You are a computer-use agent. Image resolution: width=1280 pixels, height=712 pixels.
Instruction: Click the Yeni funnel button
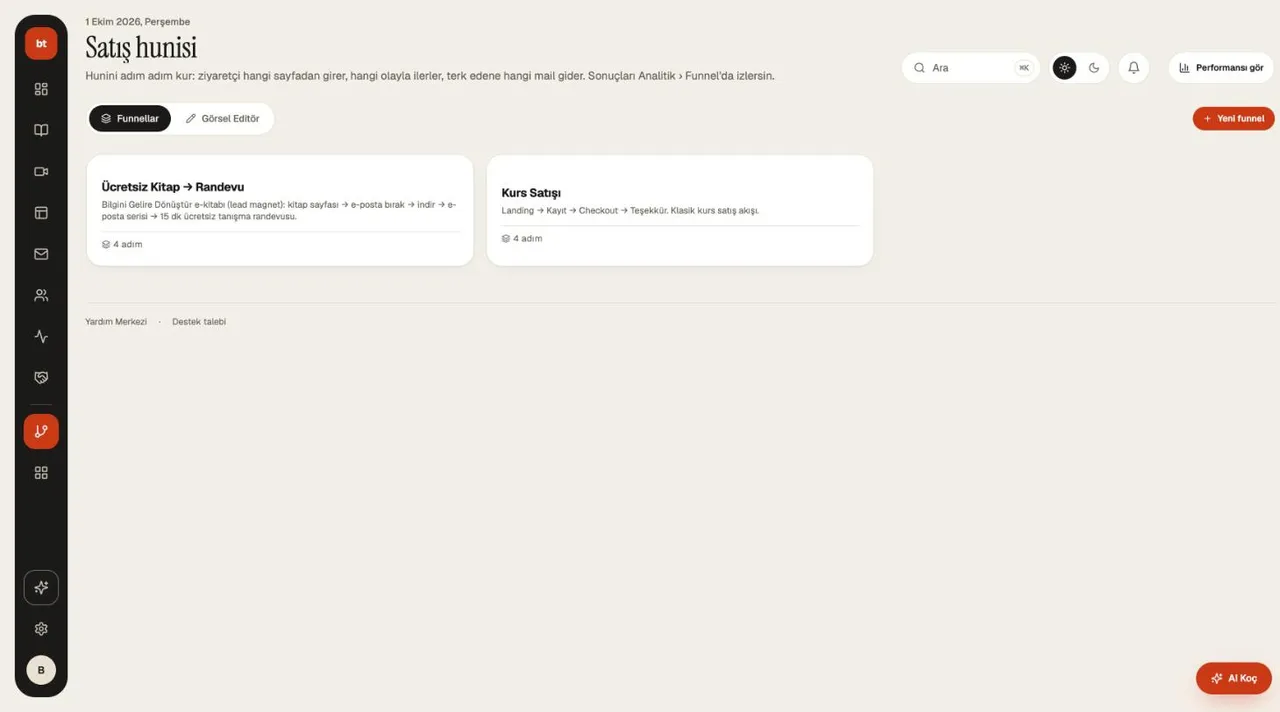1233,118
